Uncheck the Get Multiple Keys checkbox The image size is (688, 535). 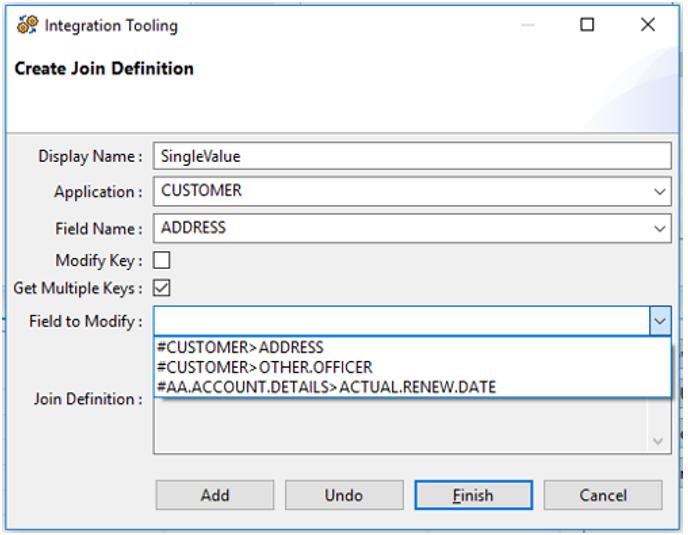click(161, 288)
